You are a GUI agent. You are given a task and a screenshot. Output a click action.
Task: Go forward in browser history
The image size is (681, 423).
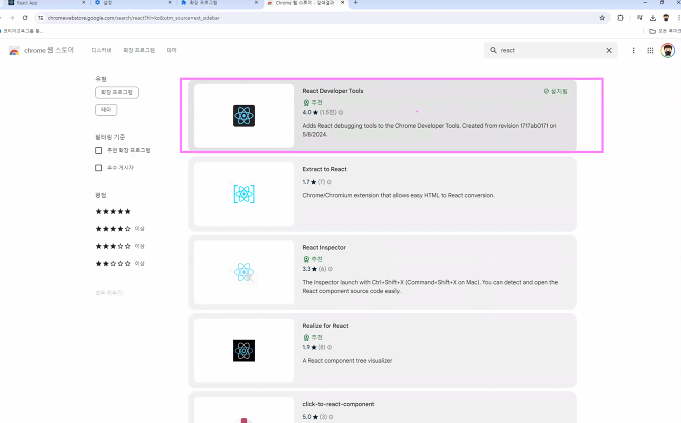tap(12, 18)
